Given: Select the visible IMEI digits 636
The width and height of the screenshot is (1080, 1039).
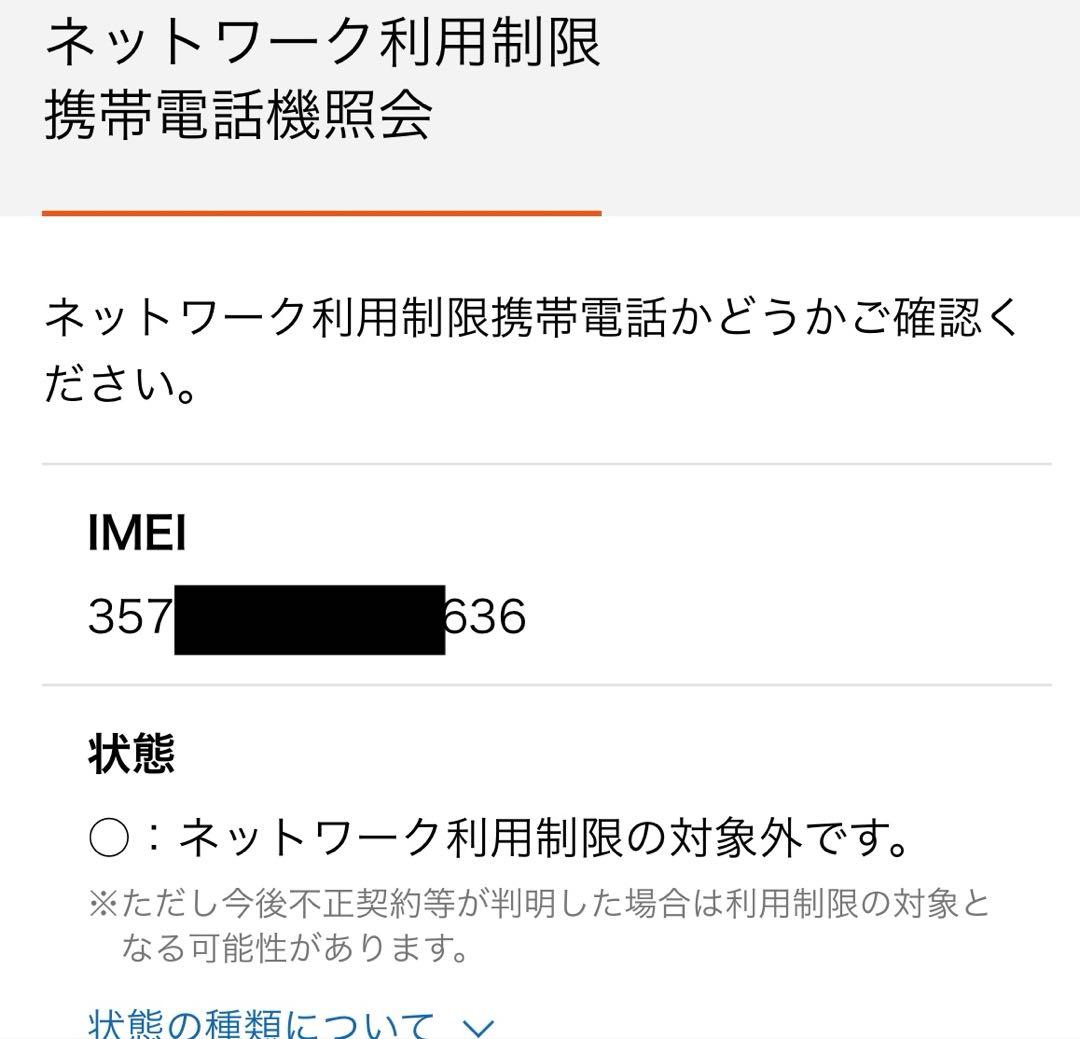Looking at the screenshot, I should (485, 617).
